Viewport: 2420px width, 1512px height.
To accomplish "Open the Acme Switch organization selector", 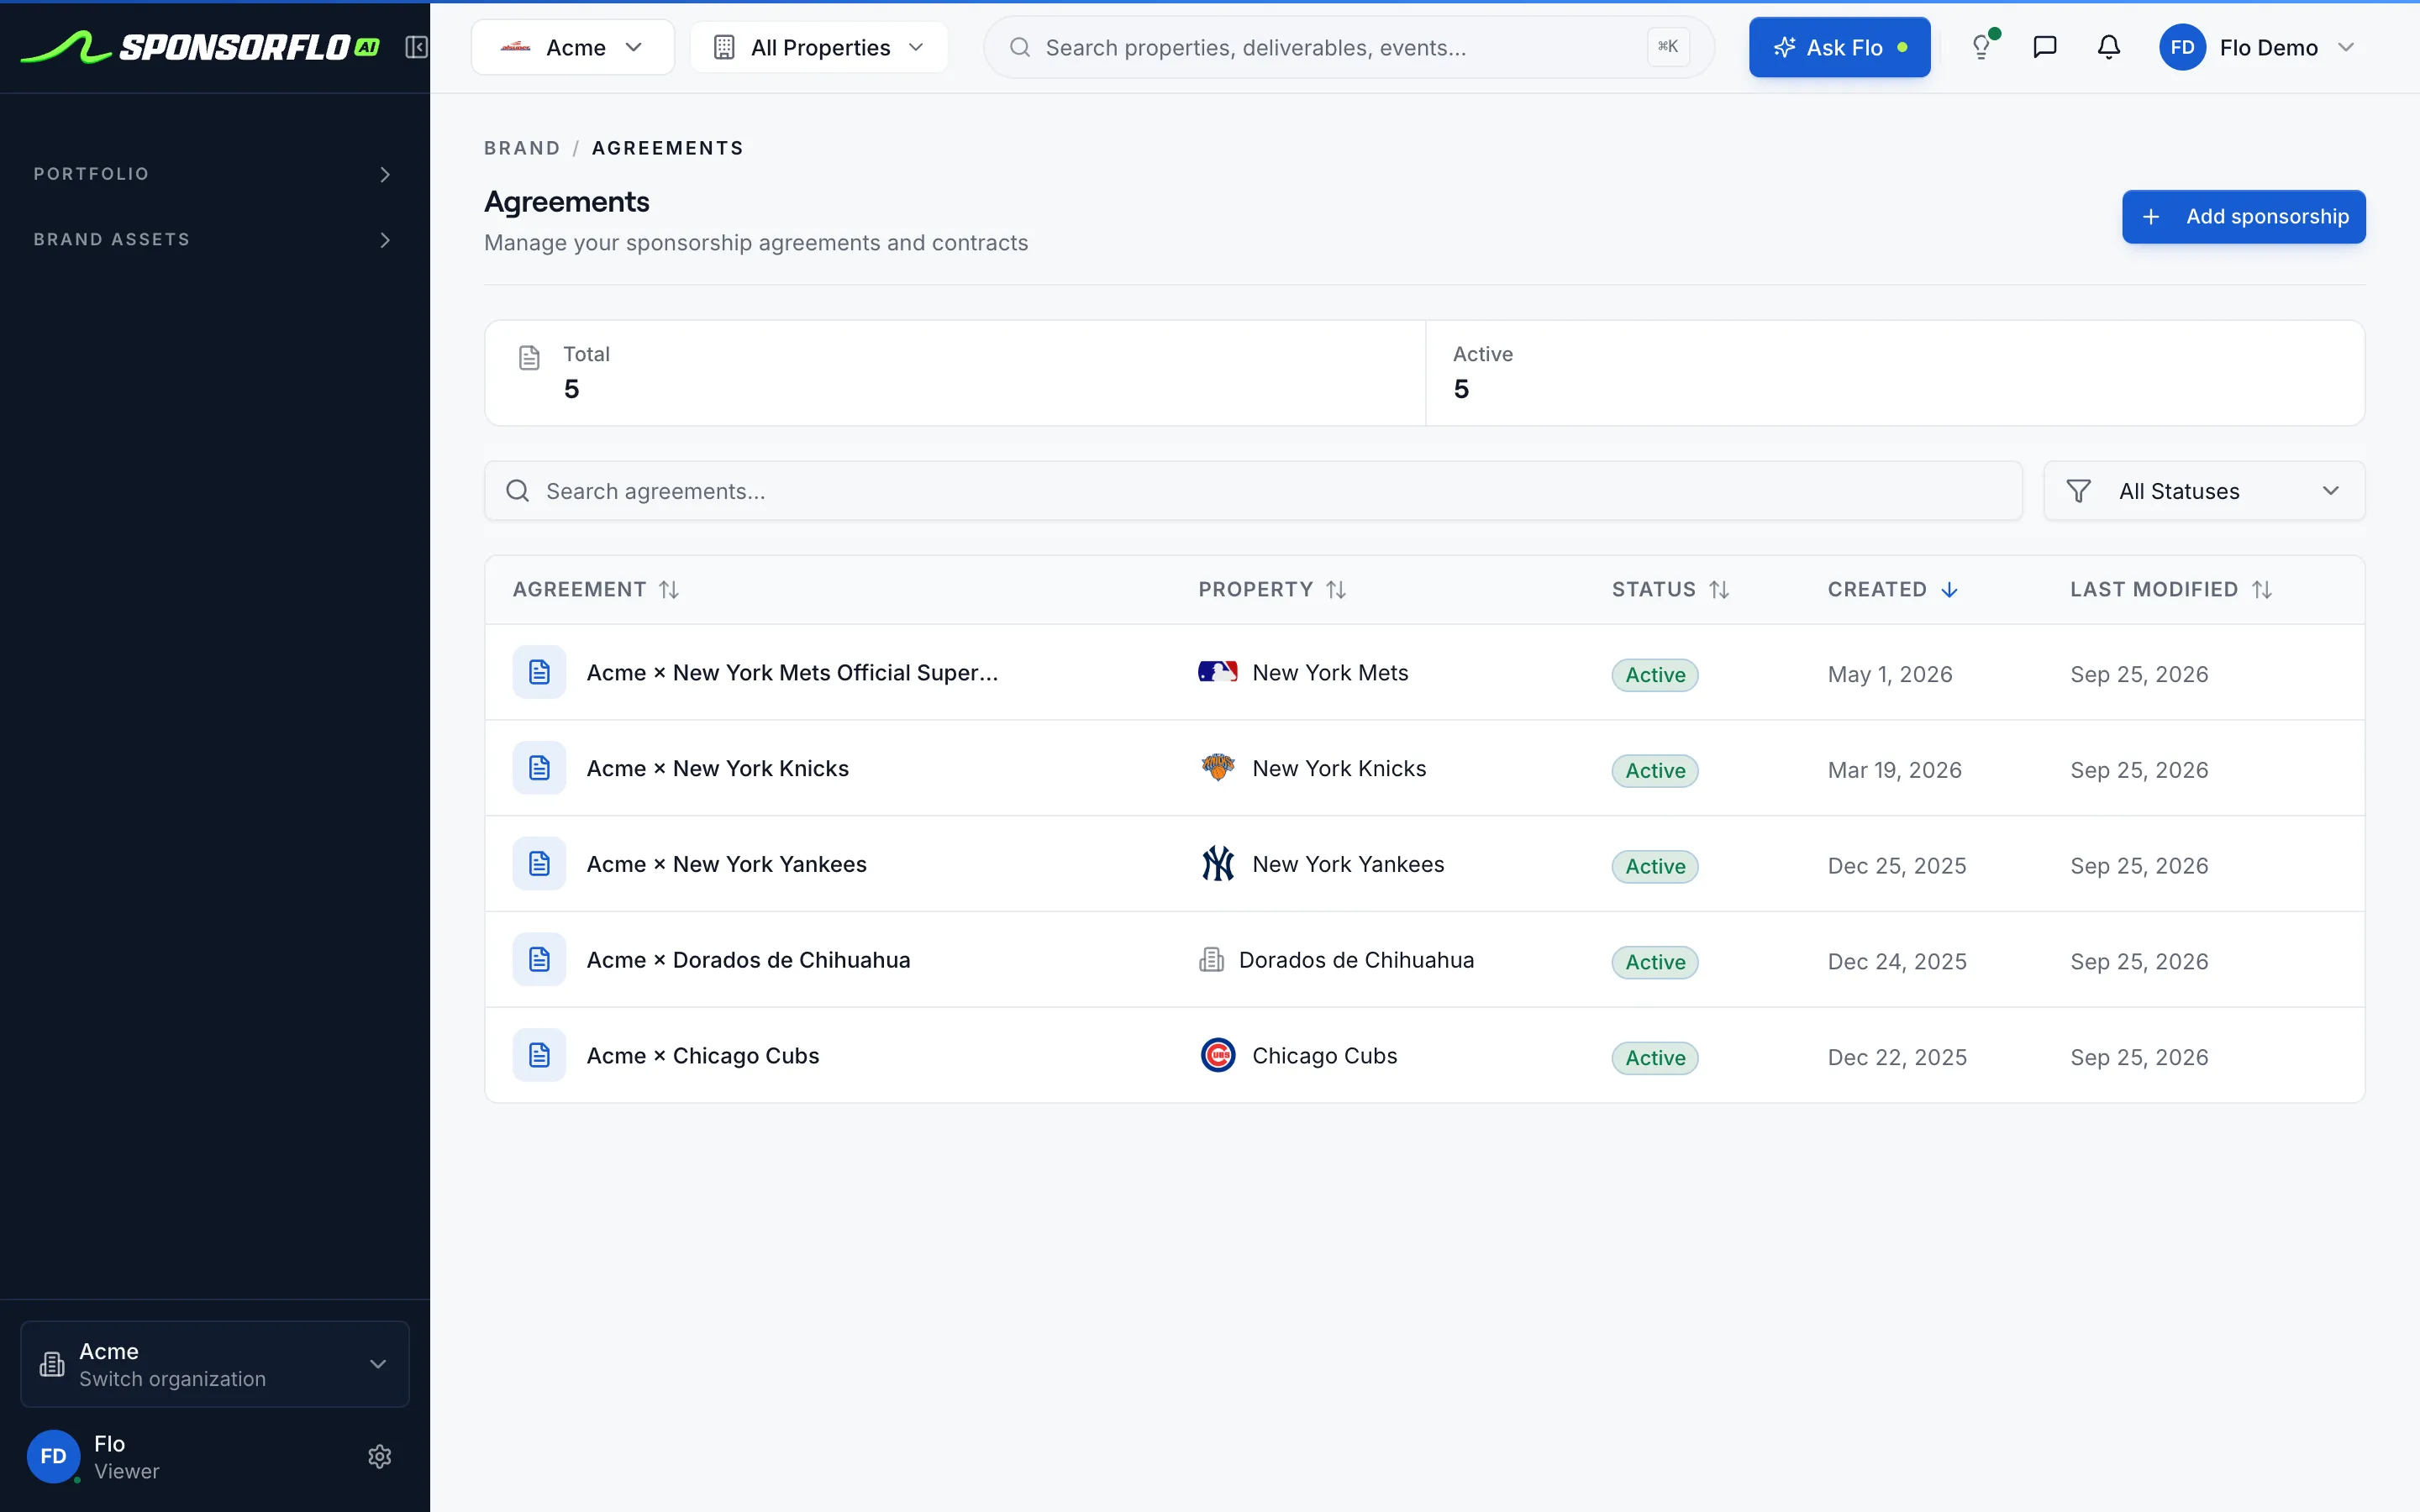I will pos(214,1364).
